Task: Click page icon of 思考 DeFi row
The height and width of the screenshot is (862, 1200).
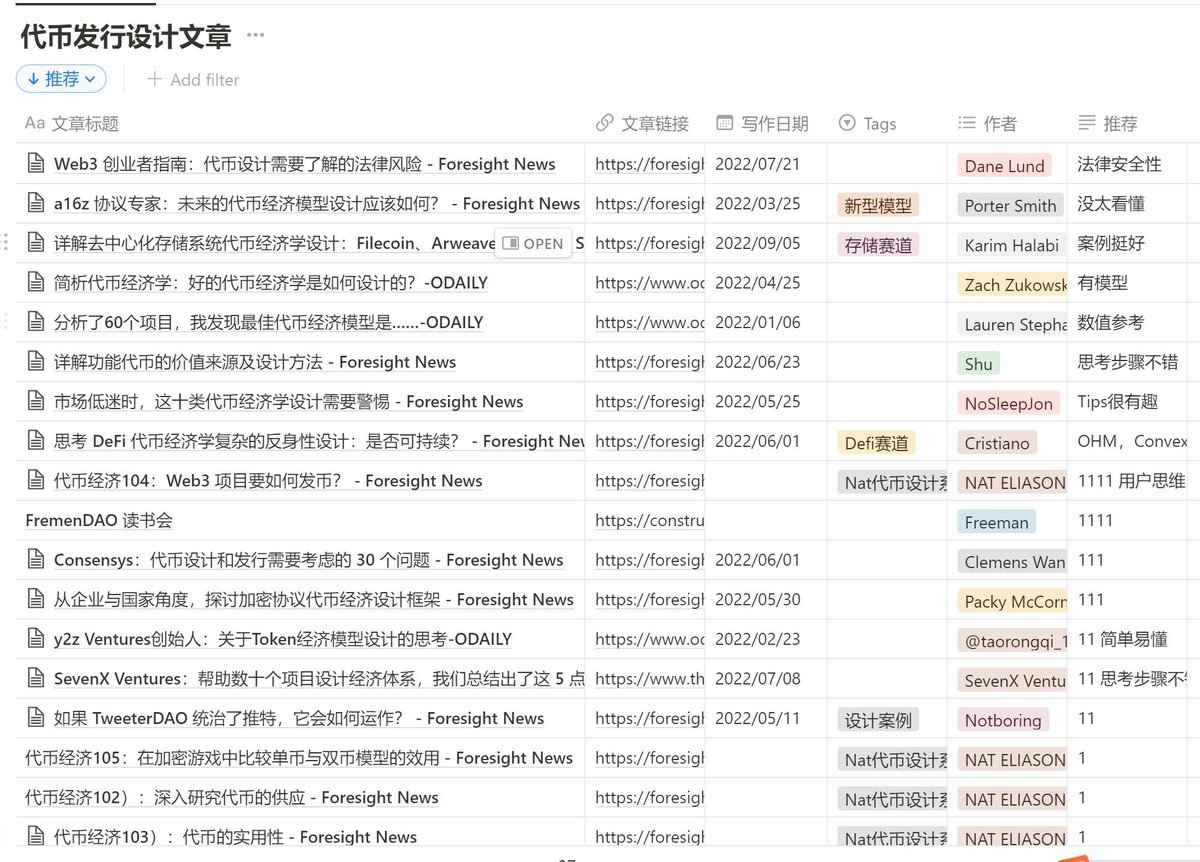Action: [36, 441]
